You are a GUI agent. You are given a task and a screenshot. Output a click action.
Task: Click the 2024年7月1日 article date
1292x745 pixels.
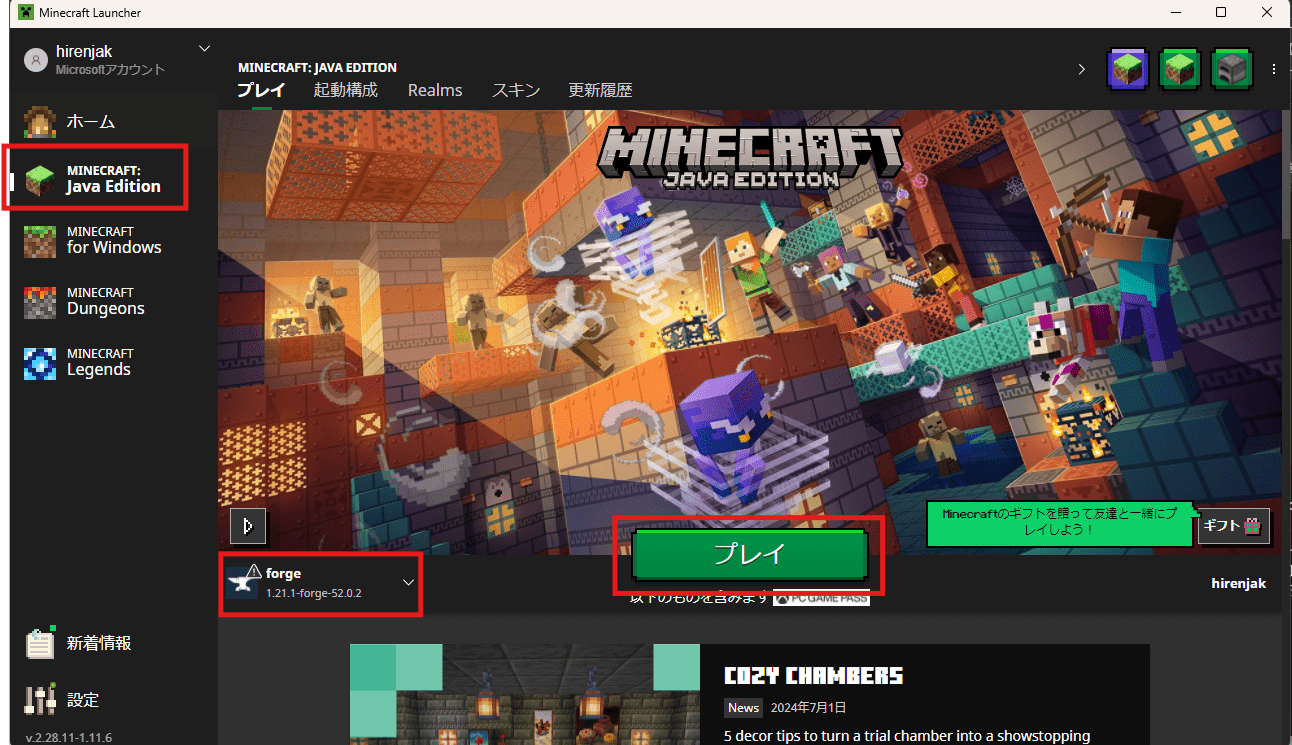[808, 707]
